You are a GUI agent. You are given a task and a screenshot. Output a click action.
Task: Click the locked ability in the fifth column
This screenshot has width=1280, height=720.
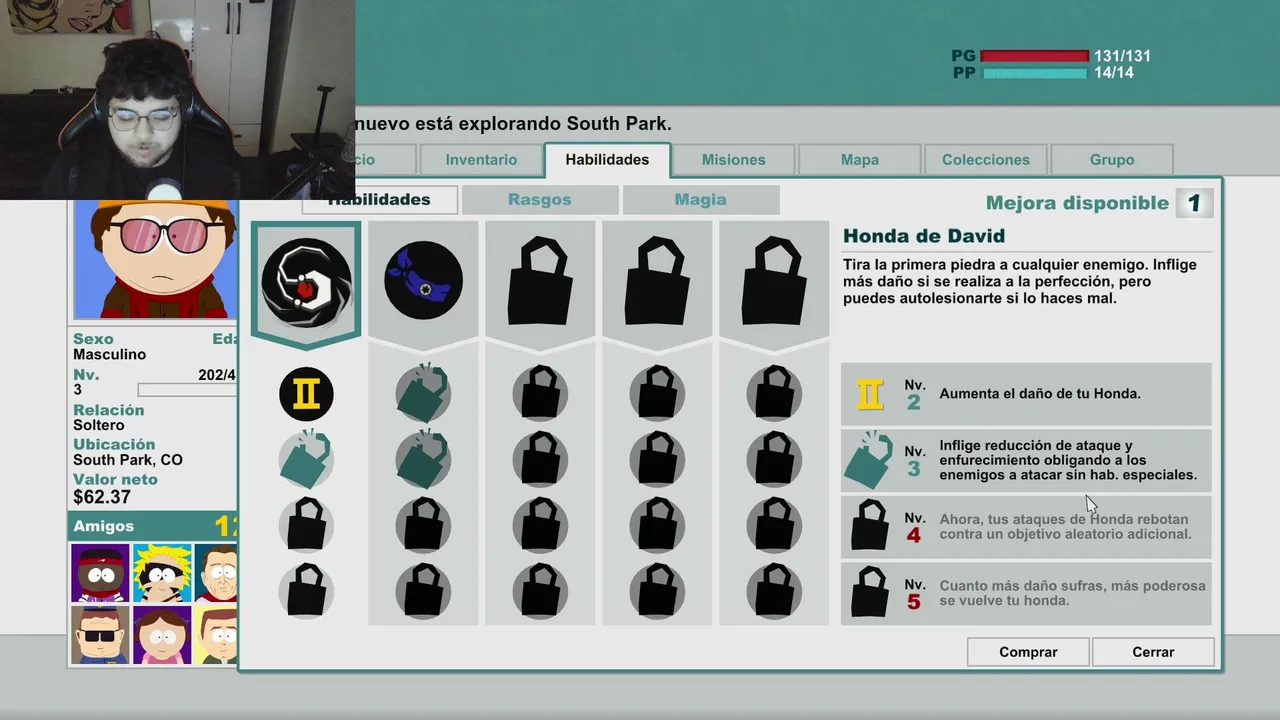pos(774,280)
